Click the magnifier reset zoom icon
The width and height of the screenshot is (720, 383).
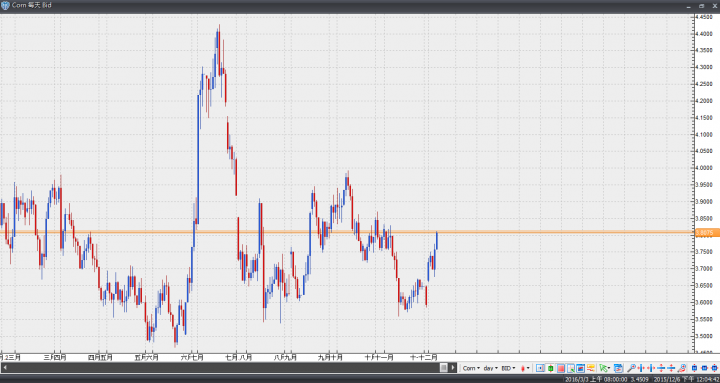(682, 368)
